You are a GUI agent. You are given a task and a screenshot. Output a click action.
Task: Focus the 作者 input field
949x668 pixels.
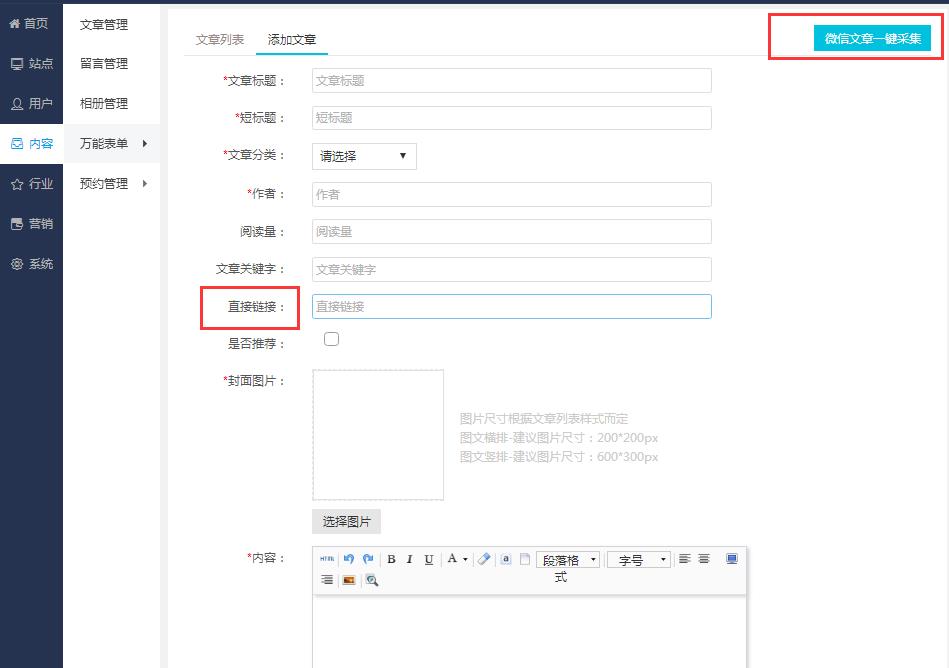tap(511, 194)
